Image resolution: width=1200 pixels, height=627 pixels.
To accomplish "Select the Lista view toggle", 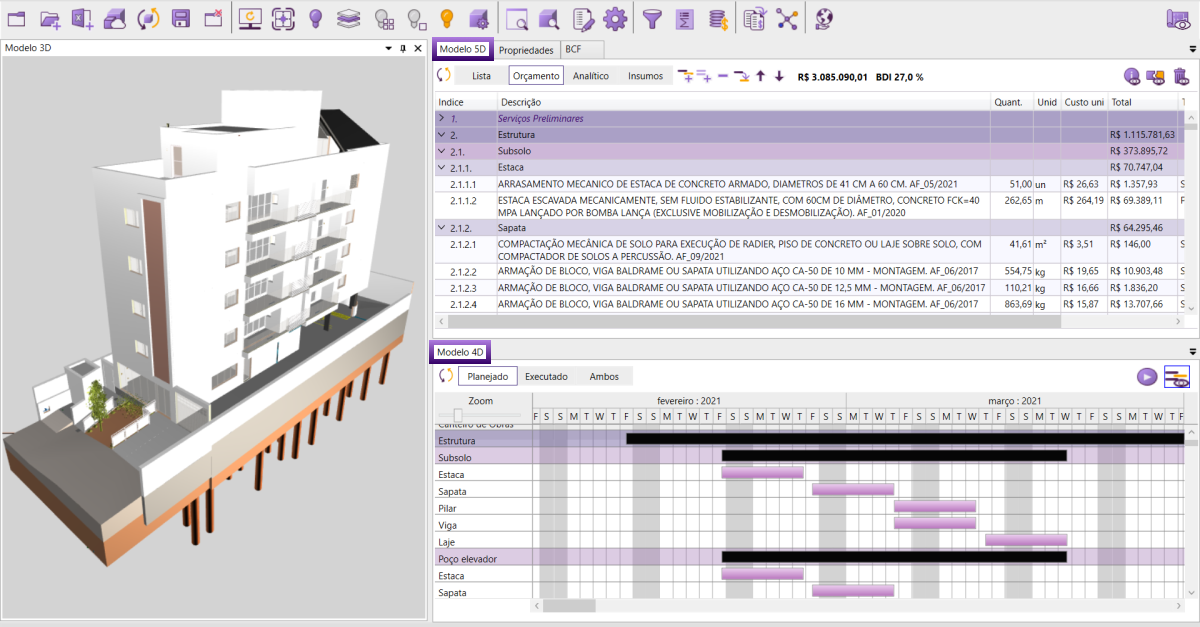I will [x=481, y=76].
